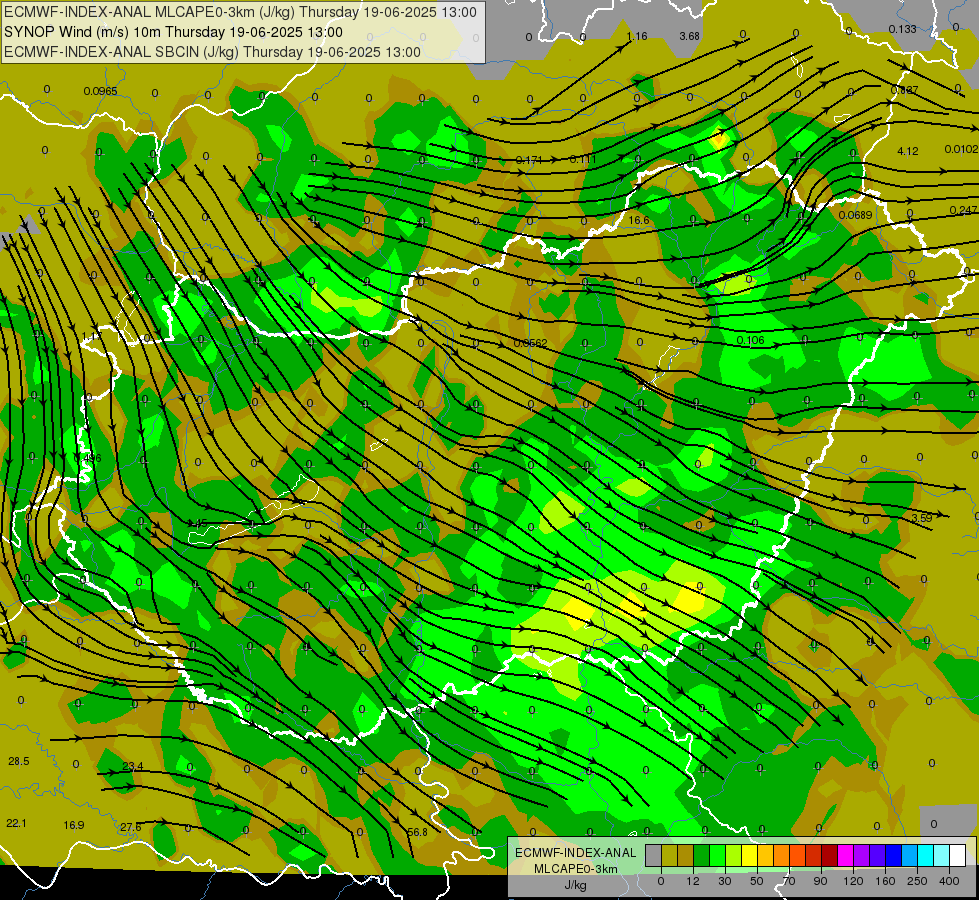Click the 'ECMWF-INDEX-ANAL MLCAPE0-3km' title line
This screenshot has width=979, height=900.
click(x=240, y=12)
